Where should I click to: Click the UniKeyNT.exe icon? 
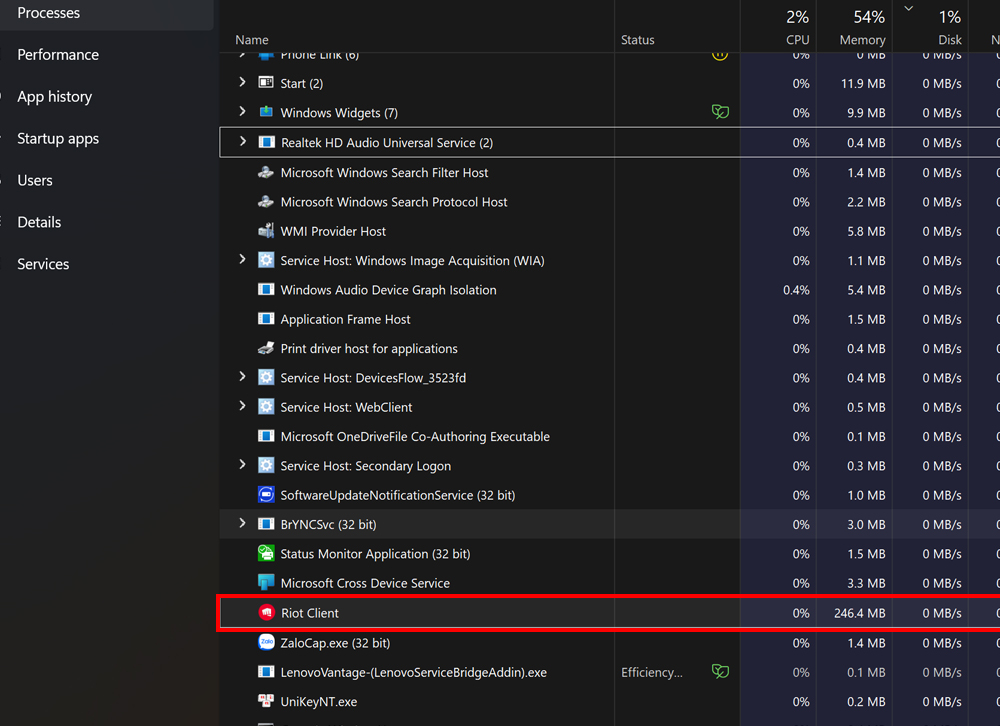point(266,702)
